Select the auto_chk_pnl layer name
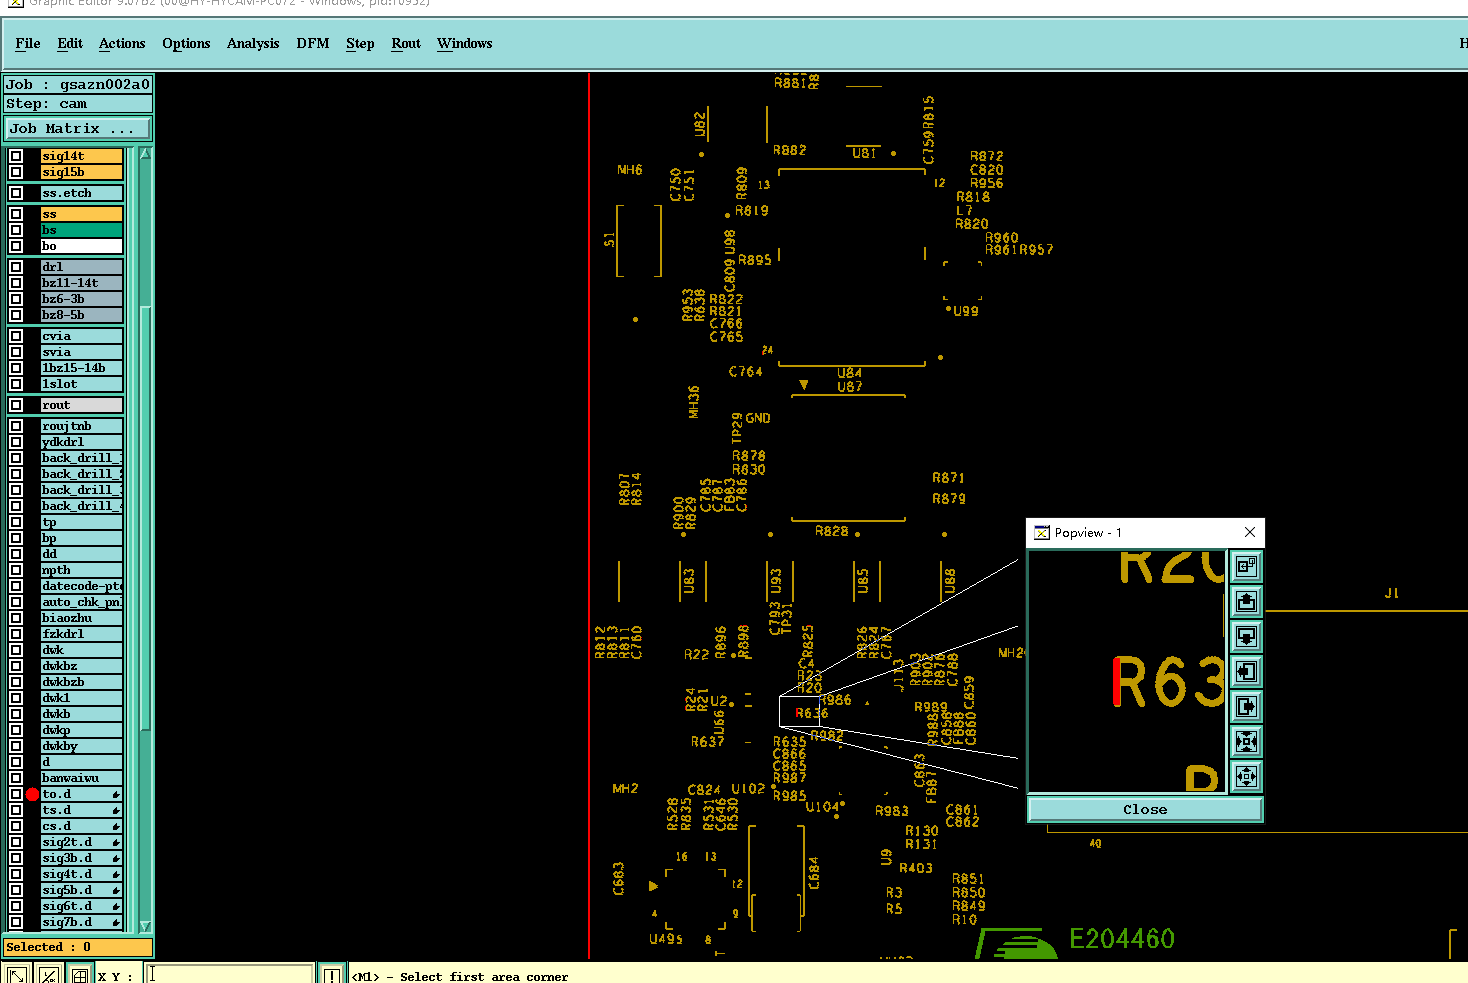This screenshot has height=983, width=1468. click(x=81, y=602)
